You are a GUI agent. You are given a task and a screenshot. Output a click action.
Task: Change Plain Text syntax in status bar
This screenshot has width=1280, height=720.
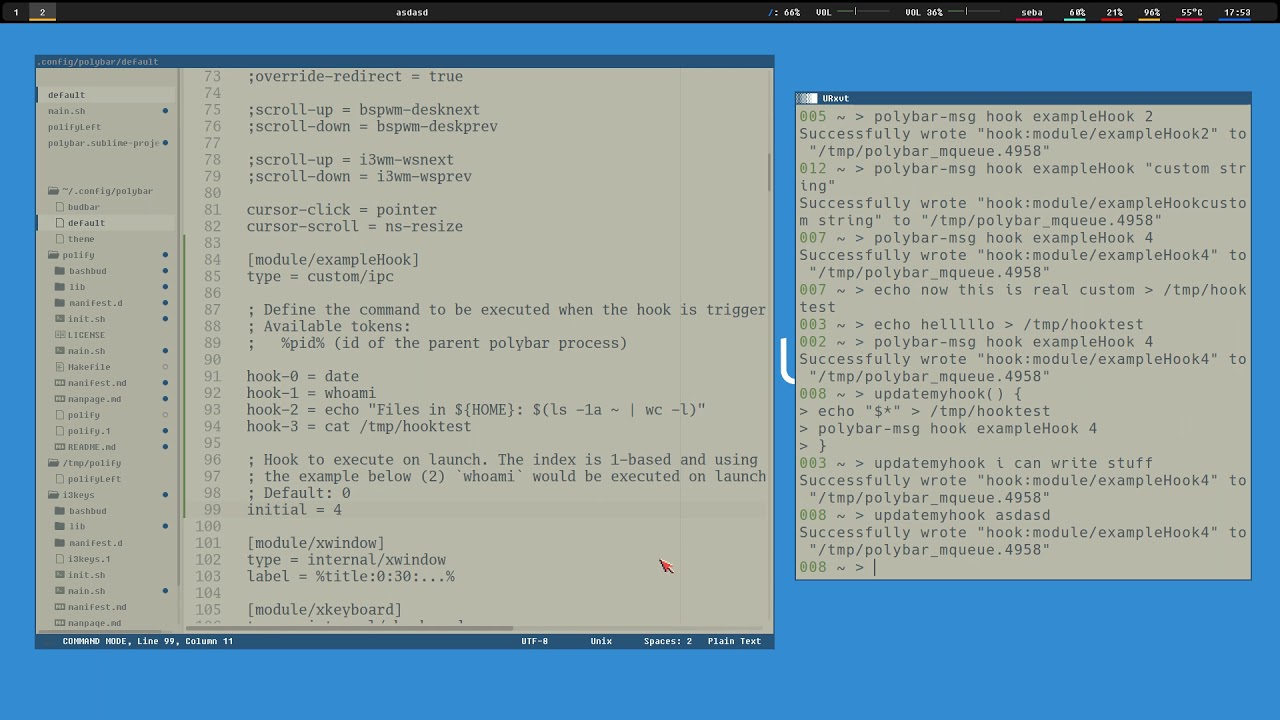734,641
